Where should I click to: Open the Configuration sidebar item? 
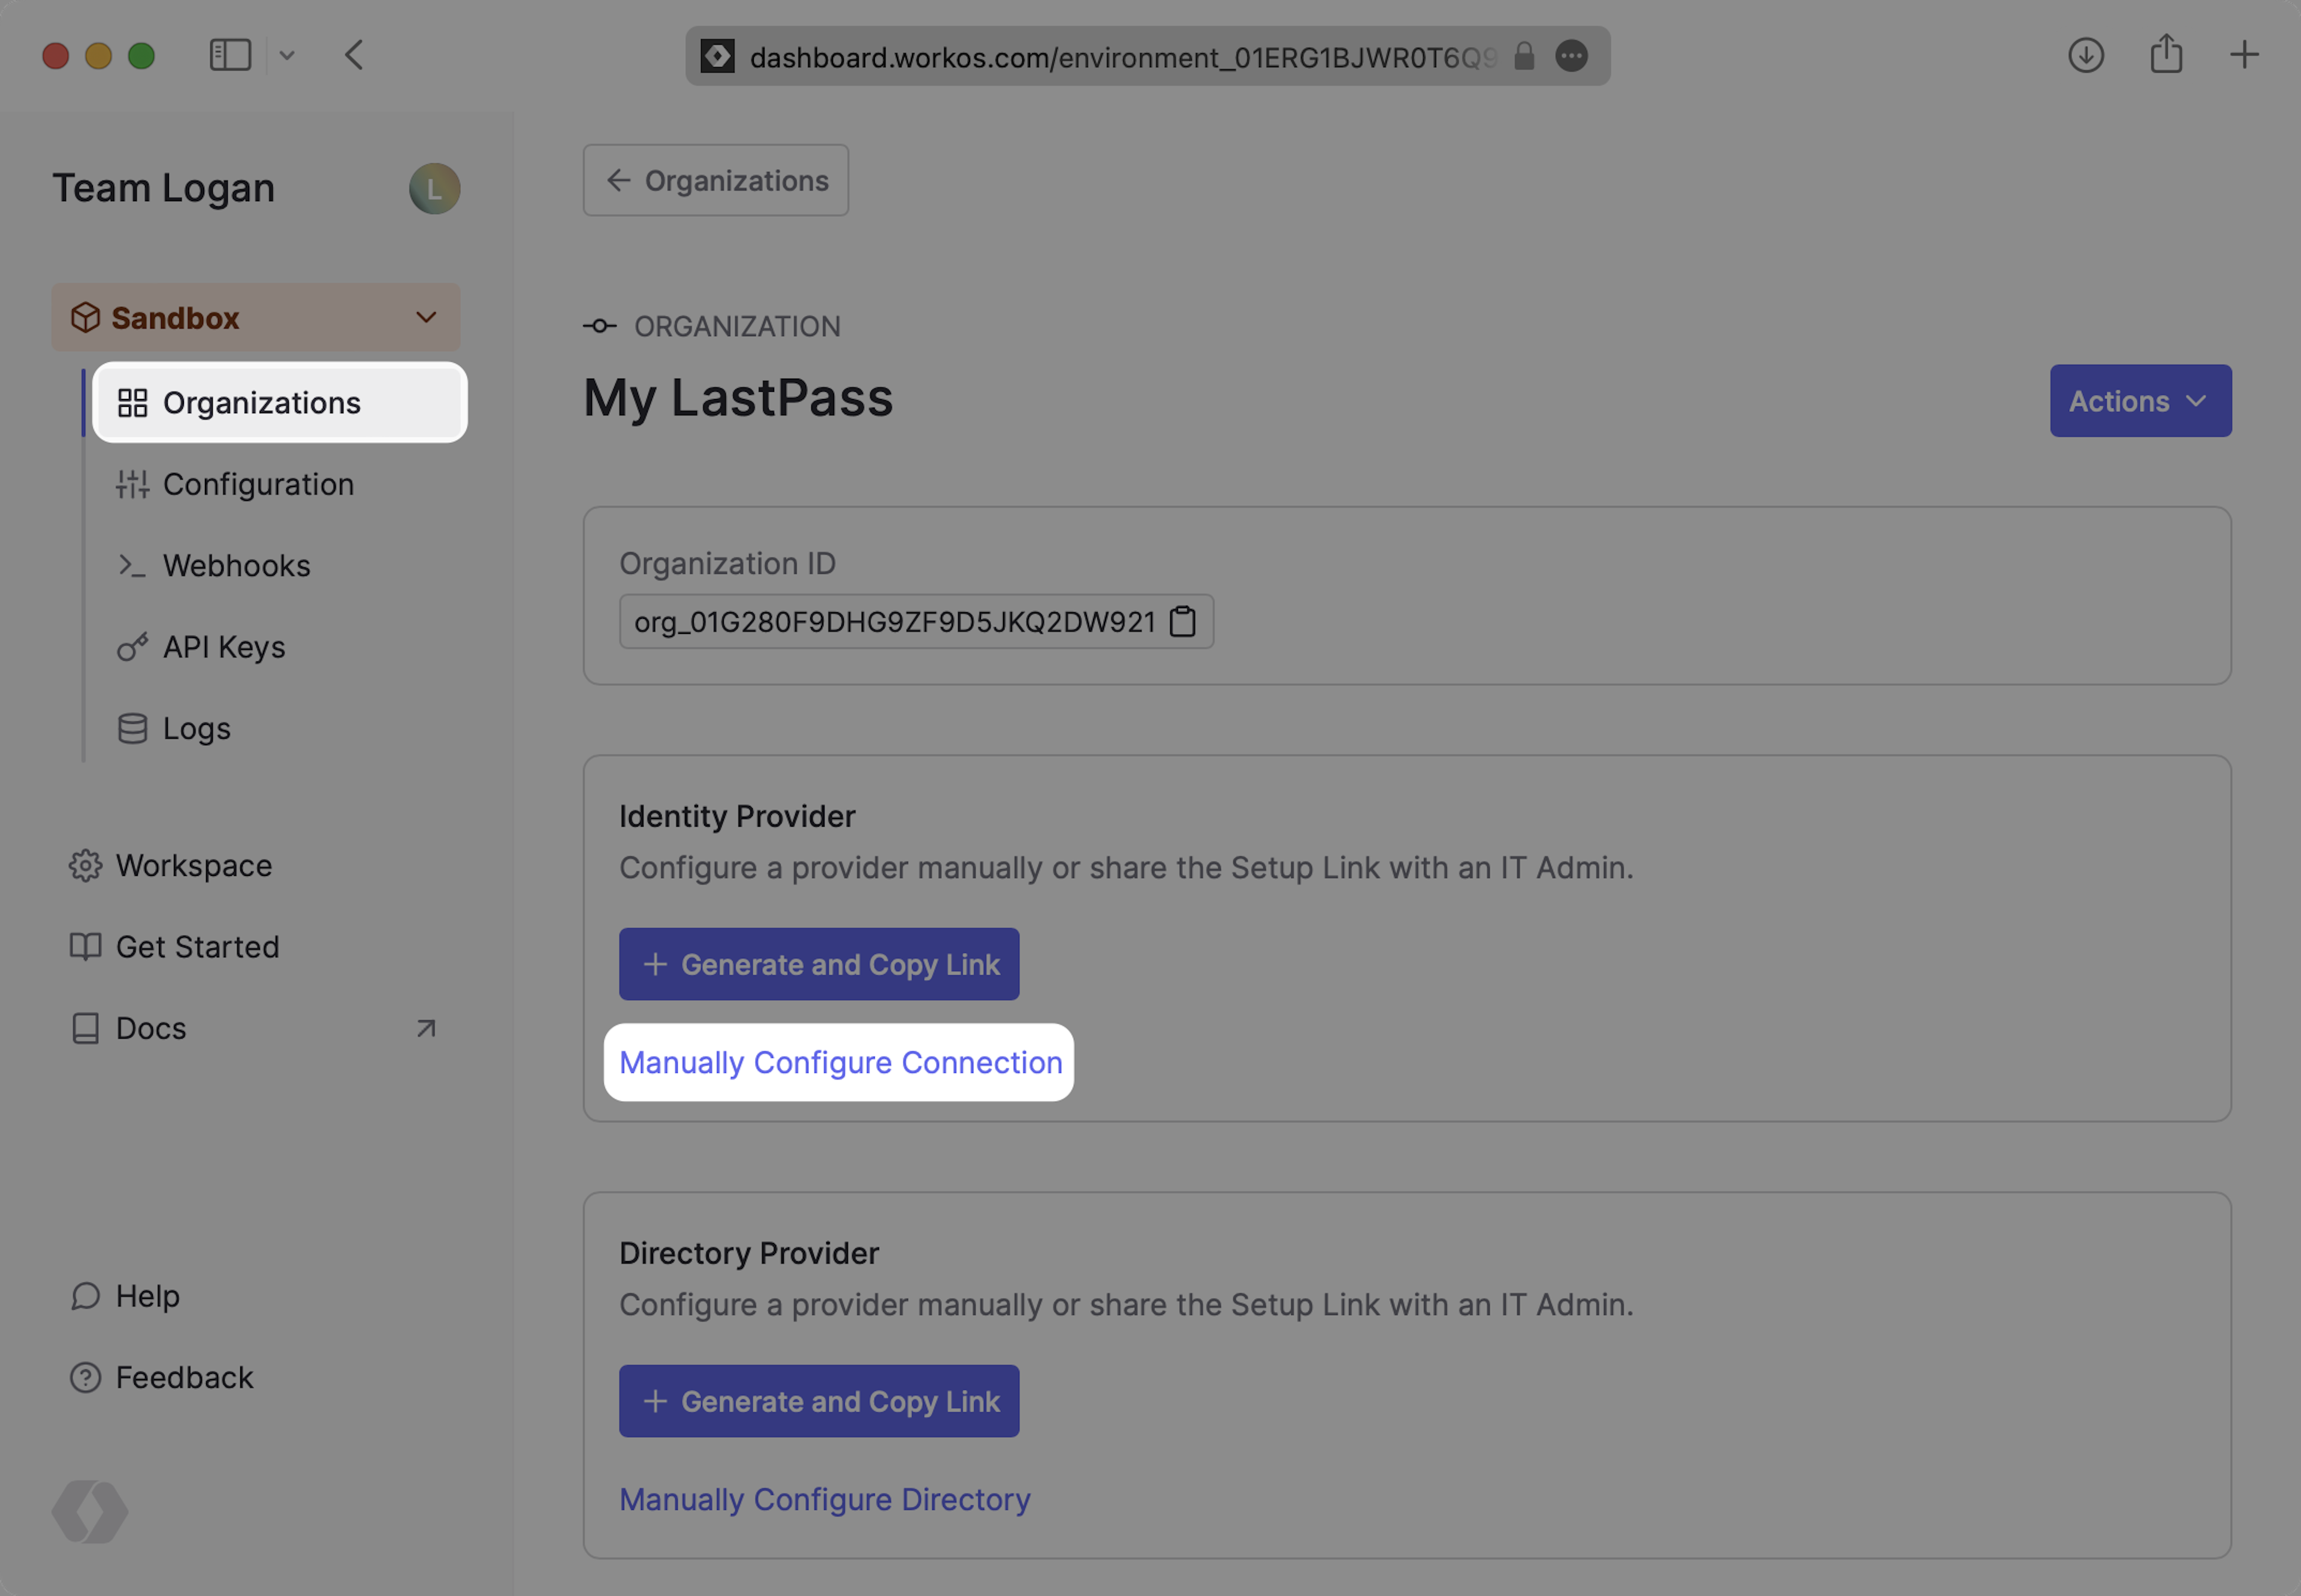(258, 485)
